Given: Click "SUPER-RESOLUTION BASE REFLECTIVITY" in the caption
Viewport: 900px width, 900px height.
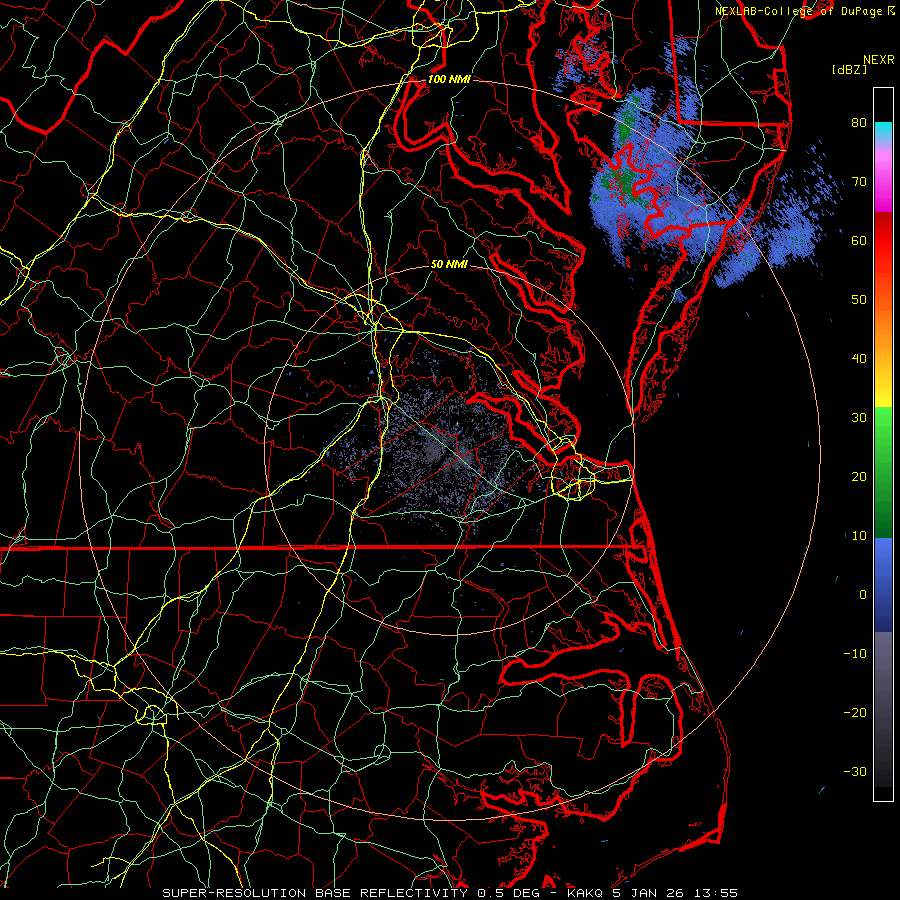Looking at the screenshot, I should (314, 893).
